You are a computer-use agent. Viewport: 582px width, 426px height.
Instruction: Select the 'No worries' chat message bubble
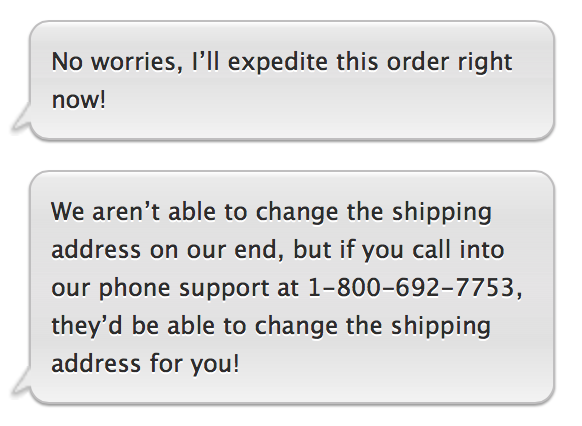[292, 81]
